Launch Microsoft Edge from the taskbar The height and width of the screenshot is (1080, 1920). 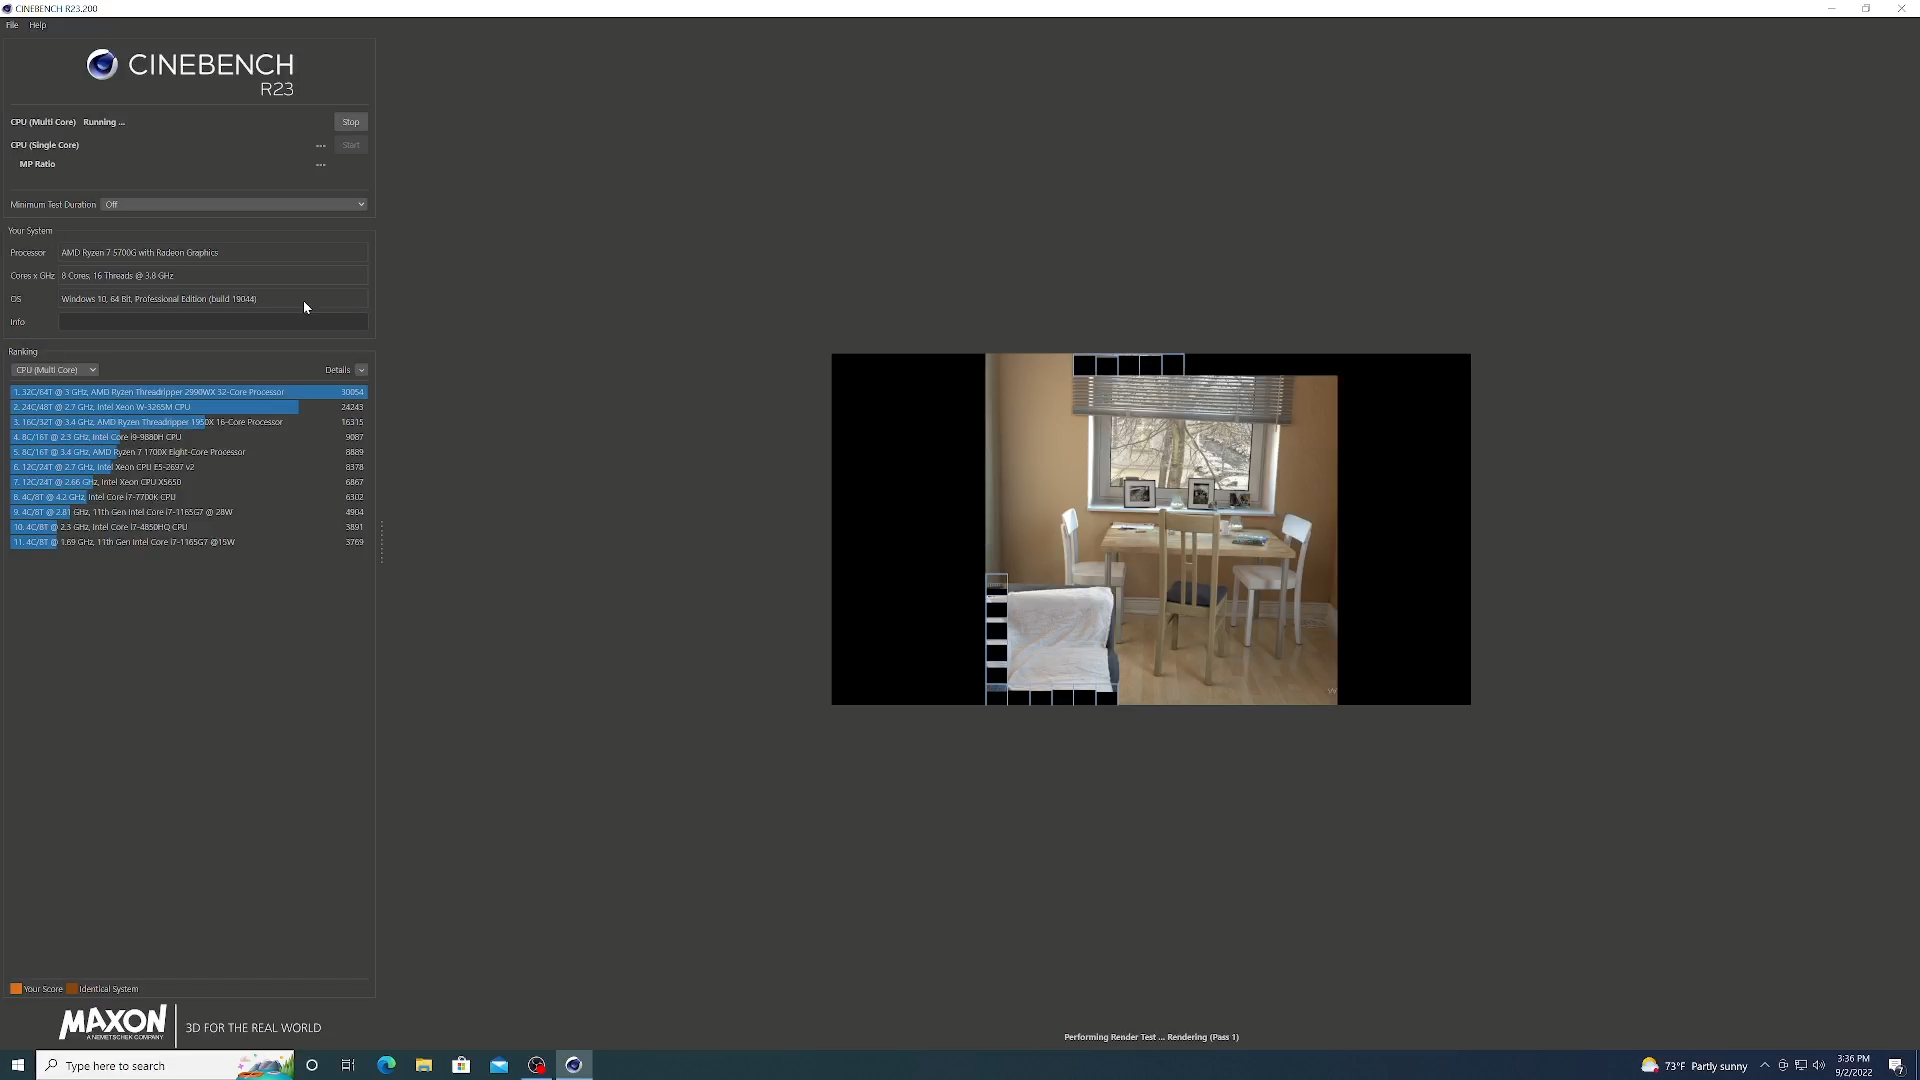[x=386, y=1065]
